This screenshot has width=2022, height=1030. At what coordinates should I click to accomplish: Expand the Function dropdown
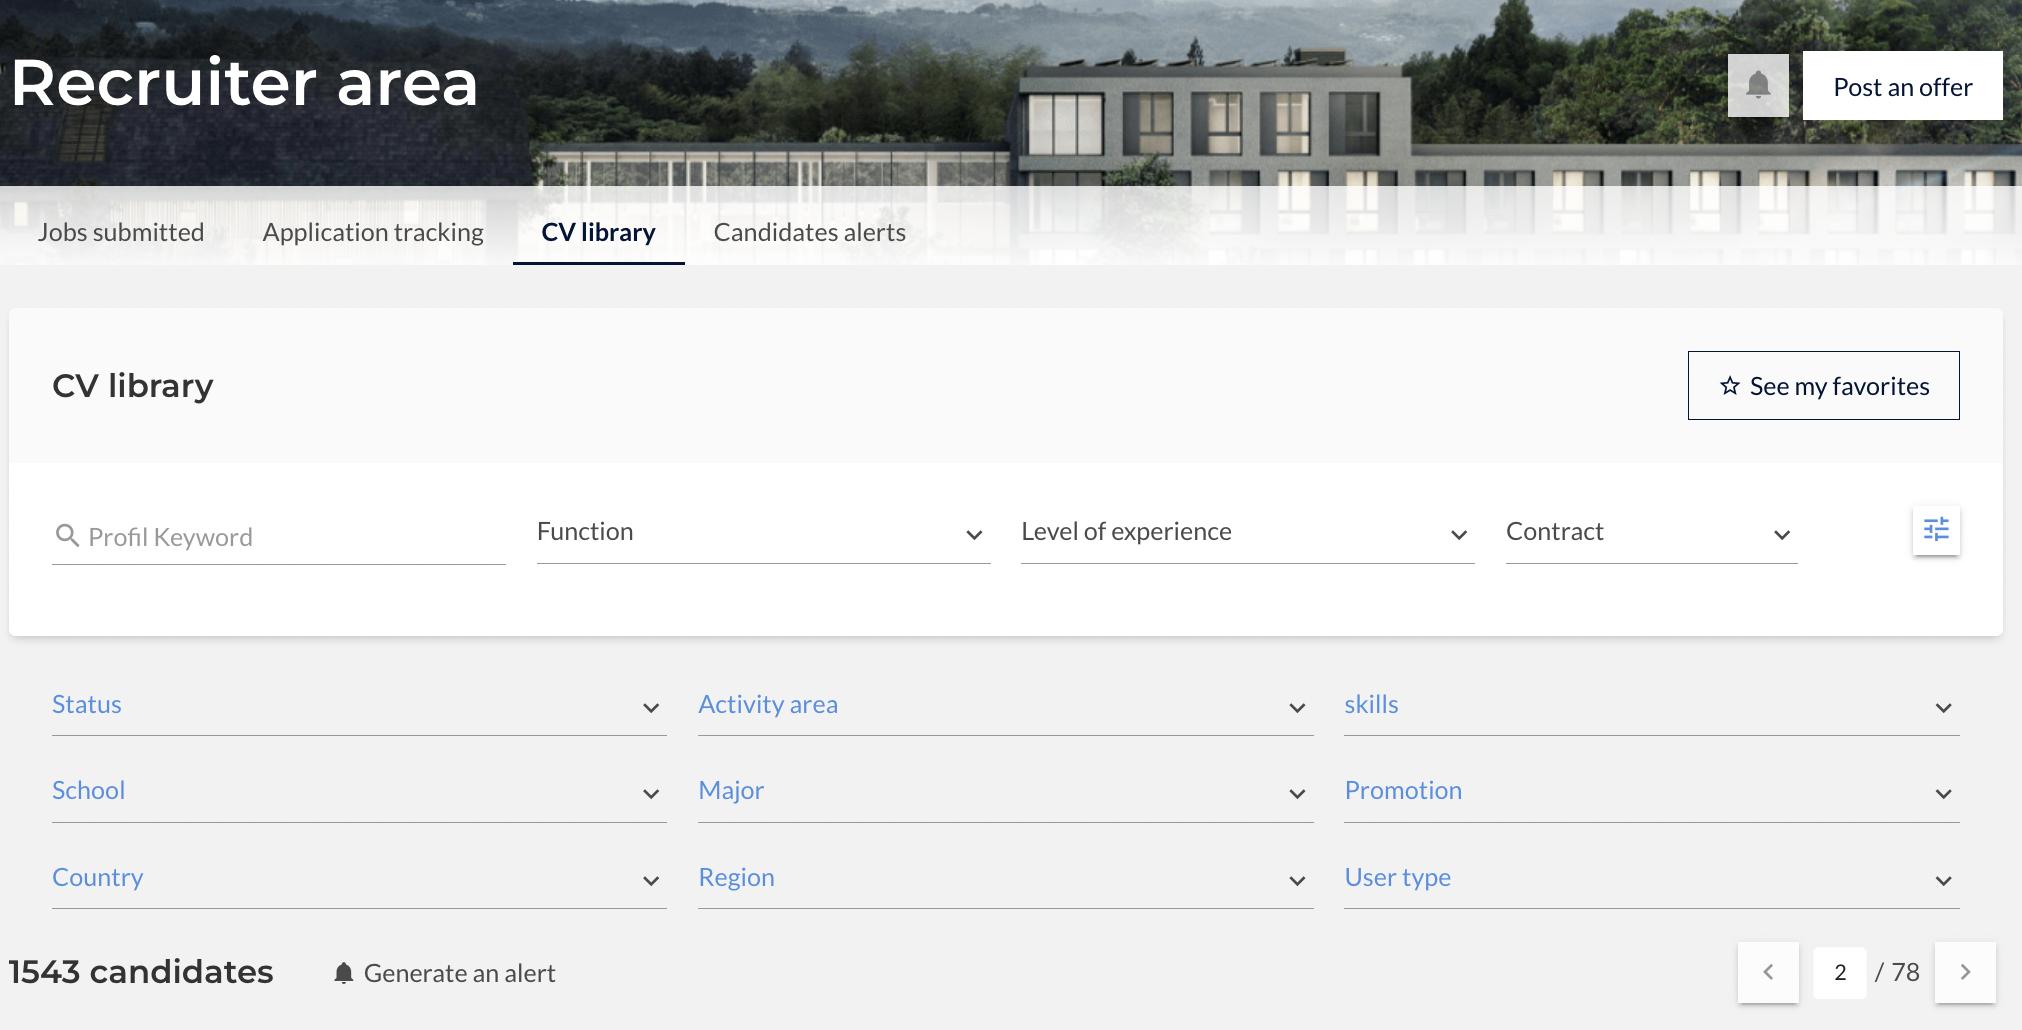pyautogui.click(x=763, y=533)
